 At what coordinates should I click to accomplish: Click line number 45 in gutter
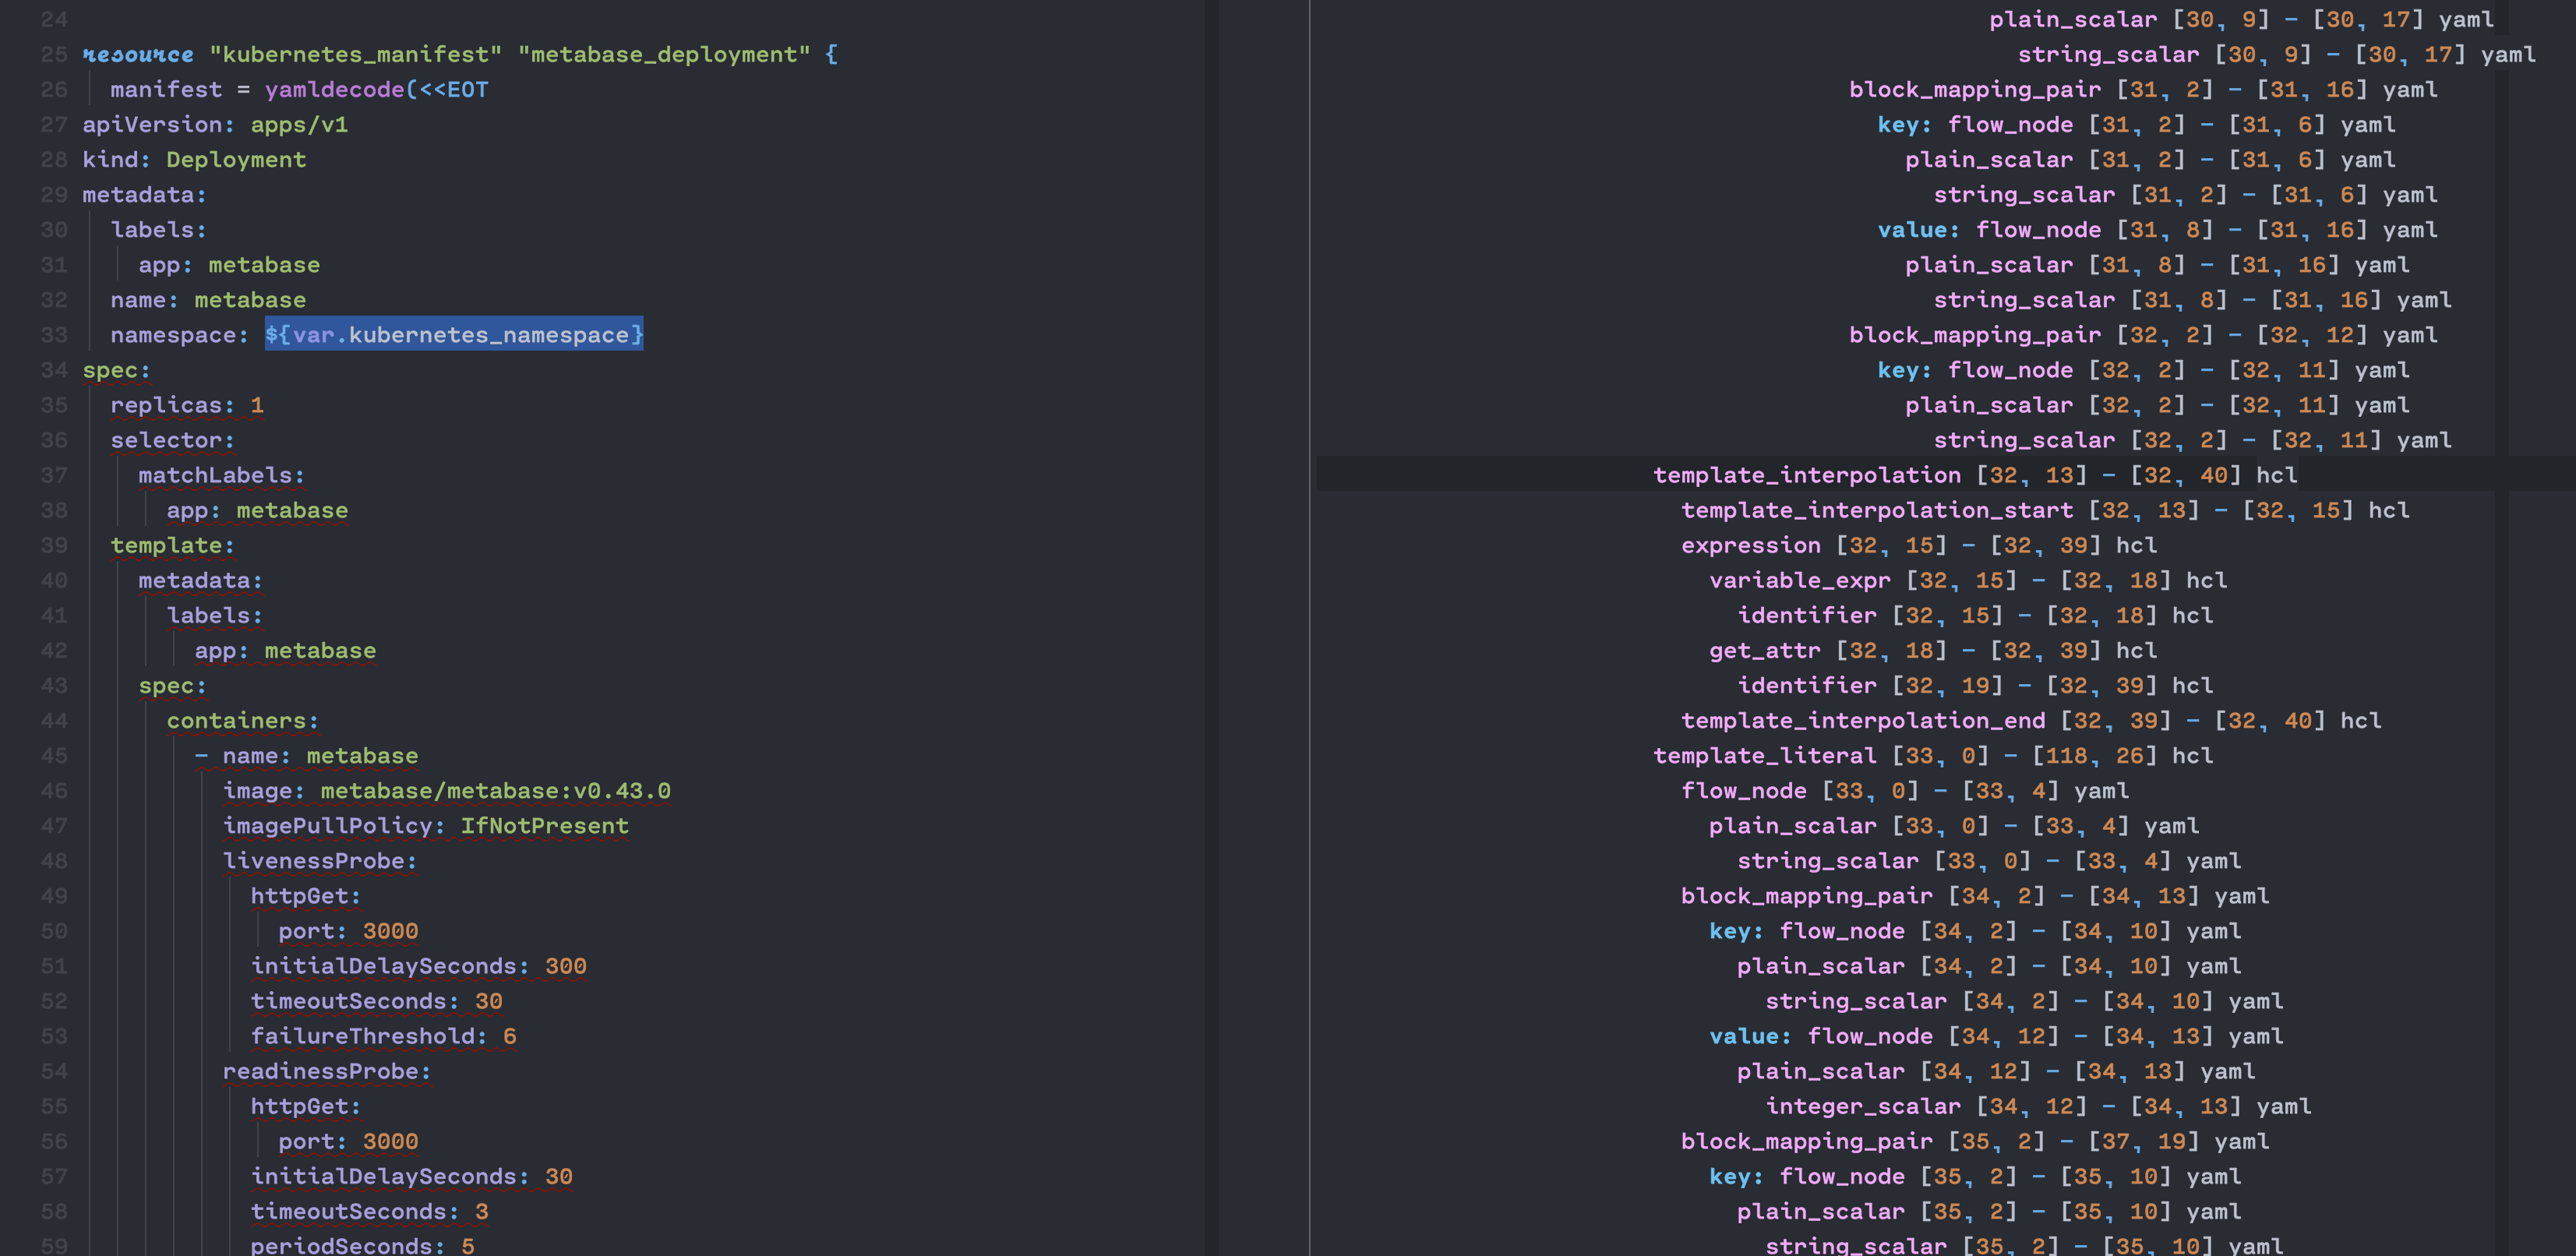(x=54, y=755)
